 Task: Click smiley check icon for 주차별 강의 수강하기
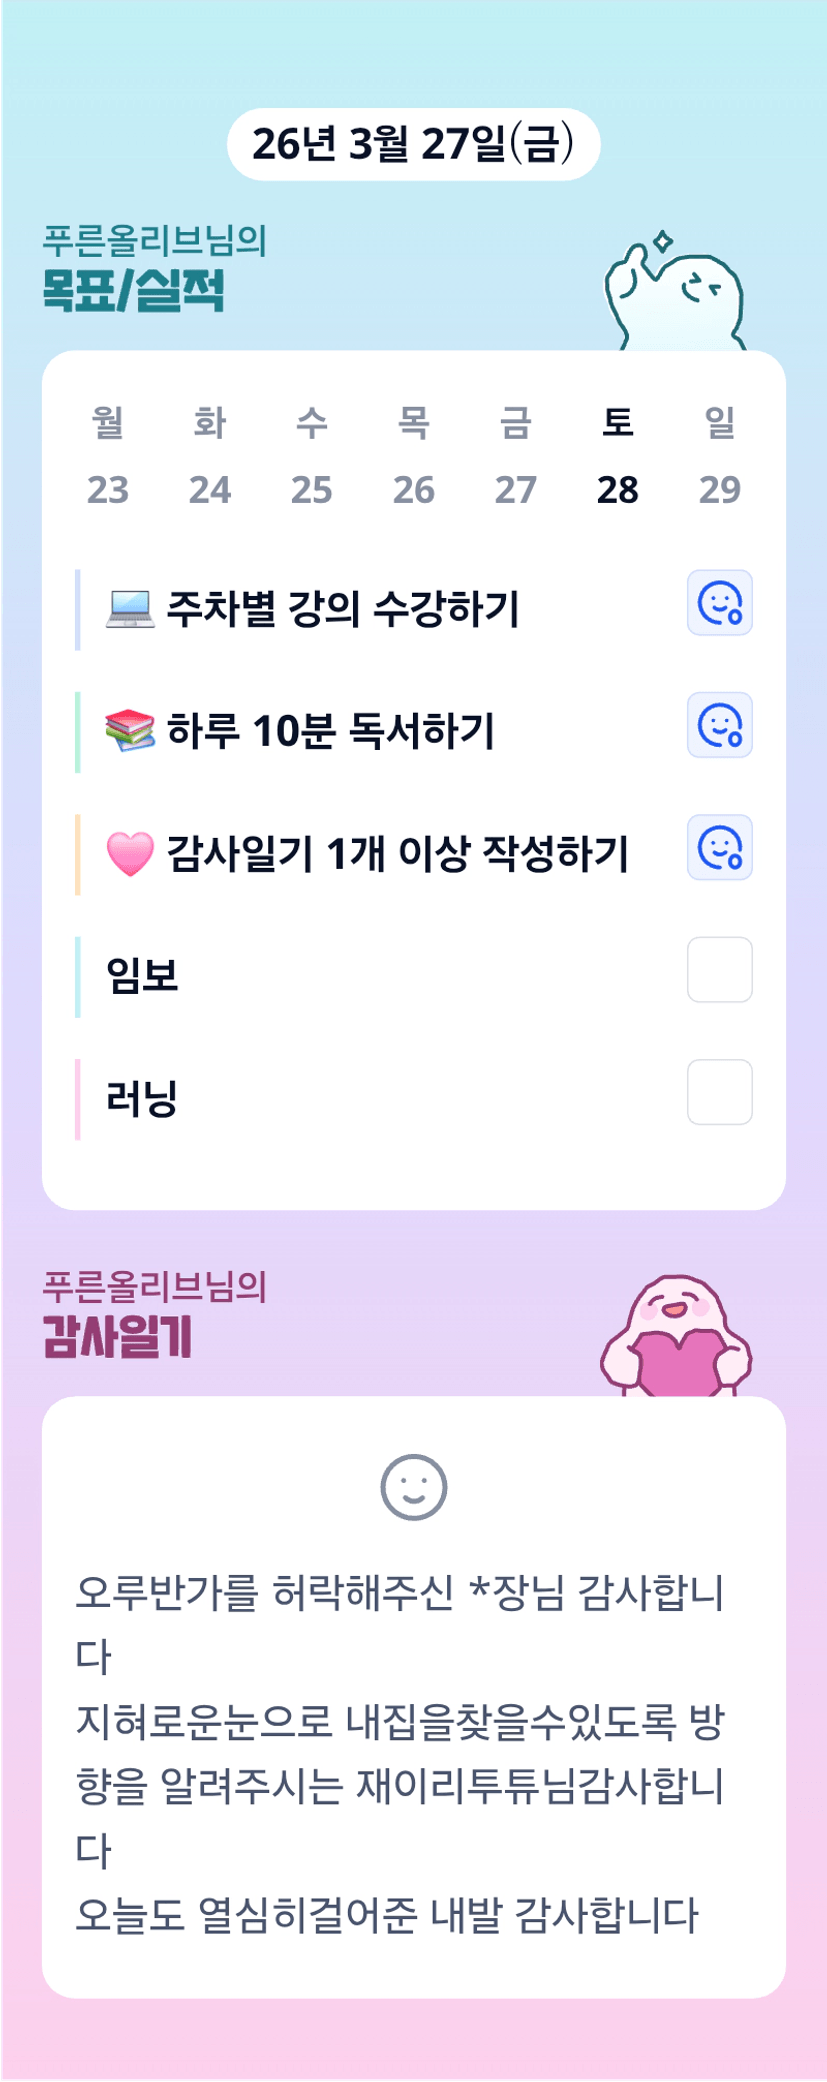pyautogui.click(x=719, y=603)
